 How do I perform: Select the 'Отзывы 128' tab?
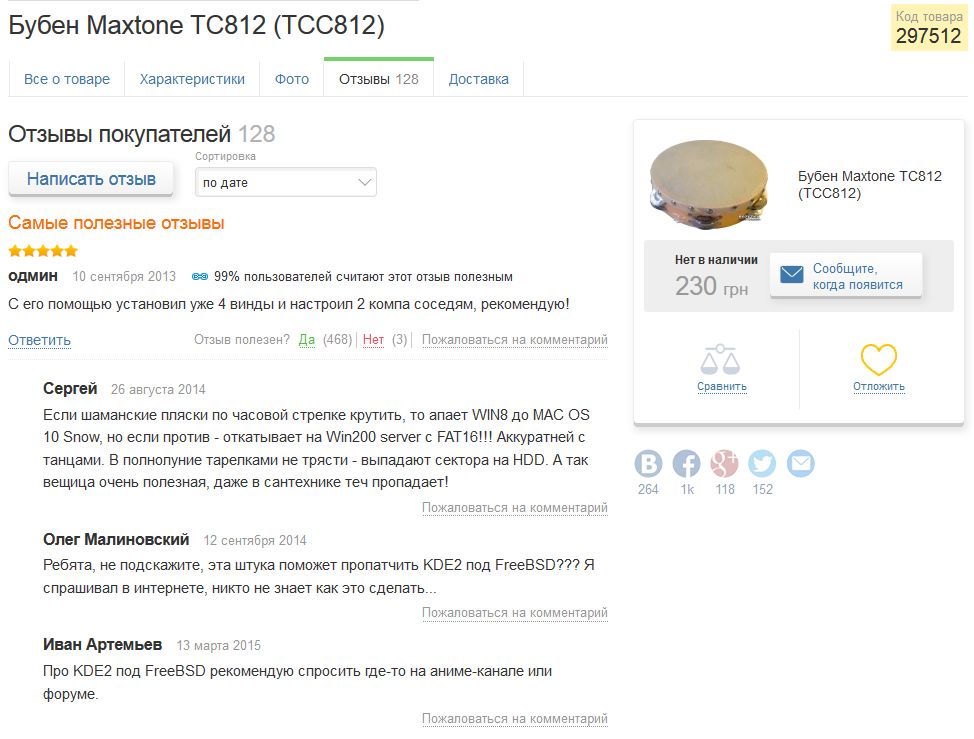(379, 79)
